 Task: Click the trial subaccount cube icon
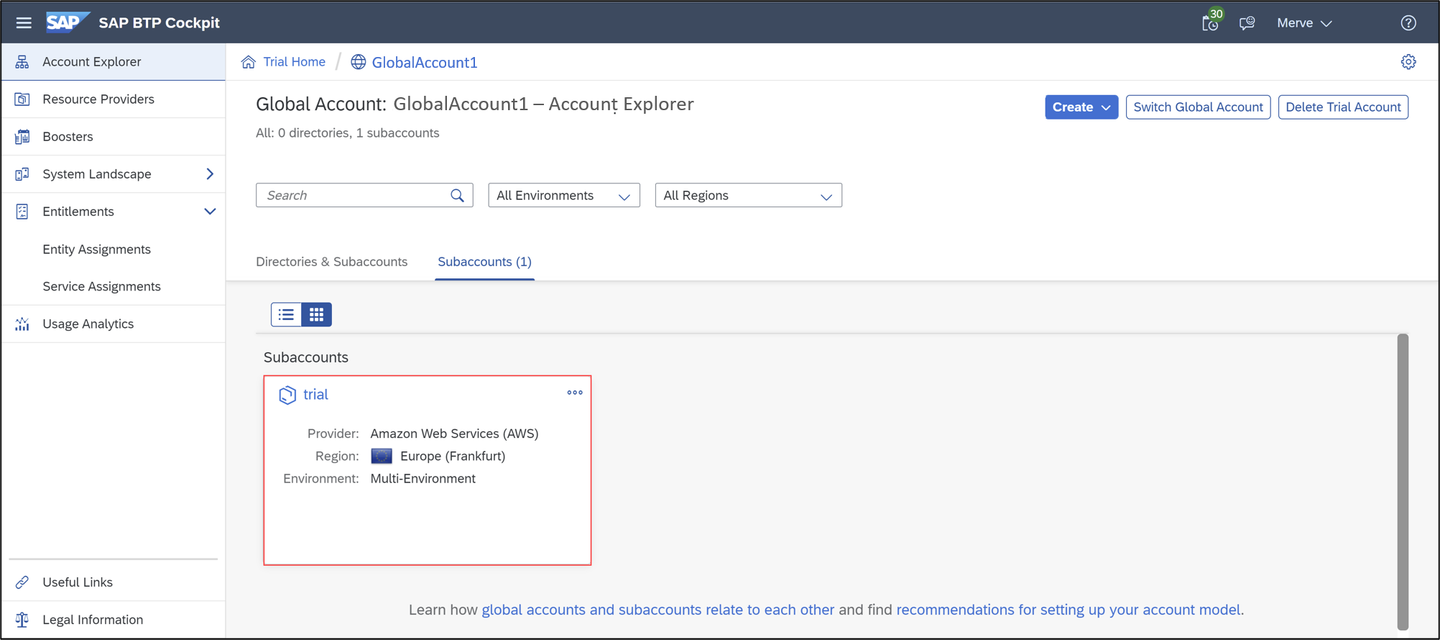click(x=287, y=395)
